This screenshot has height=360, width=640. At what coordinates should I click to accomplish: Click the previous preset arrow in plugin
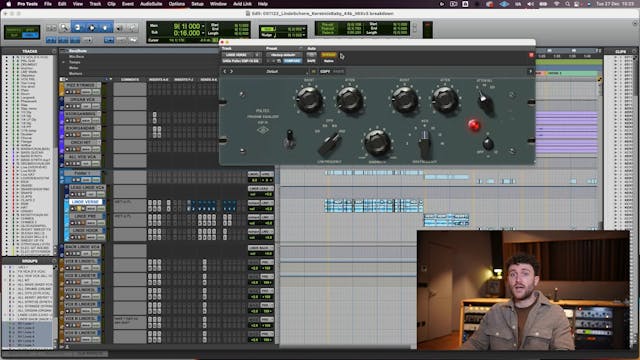coord(224,71)
